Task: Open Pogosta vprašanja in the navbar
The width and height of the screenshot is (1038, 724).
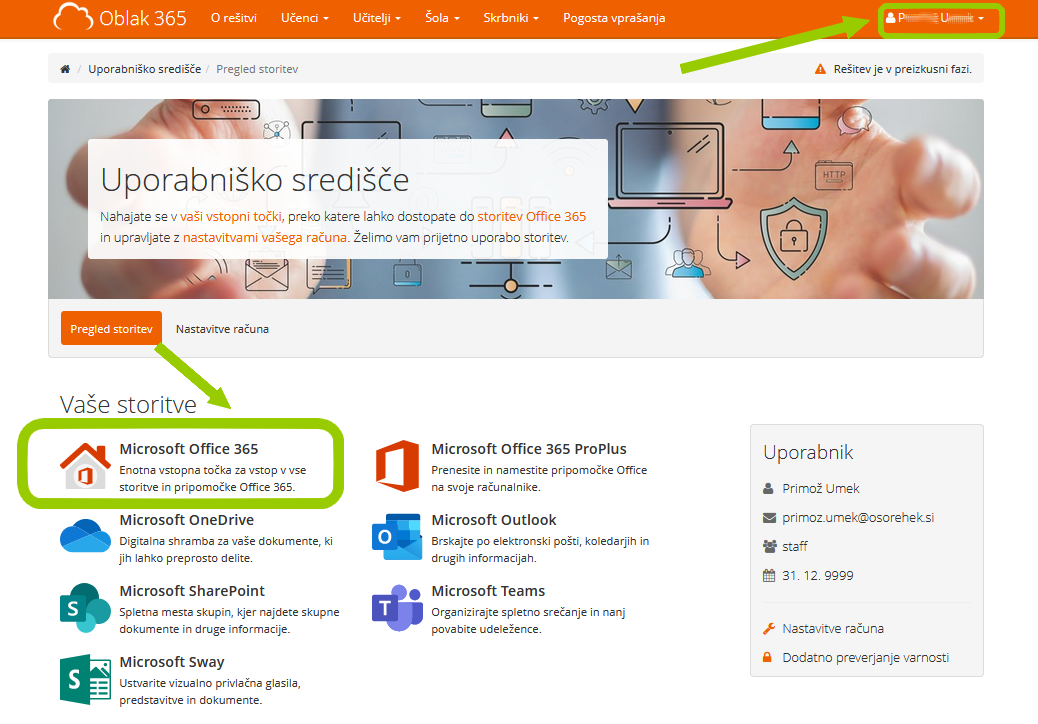Action: coord(614,18)
